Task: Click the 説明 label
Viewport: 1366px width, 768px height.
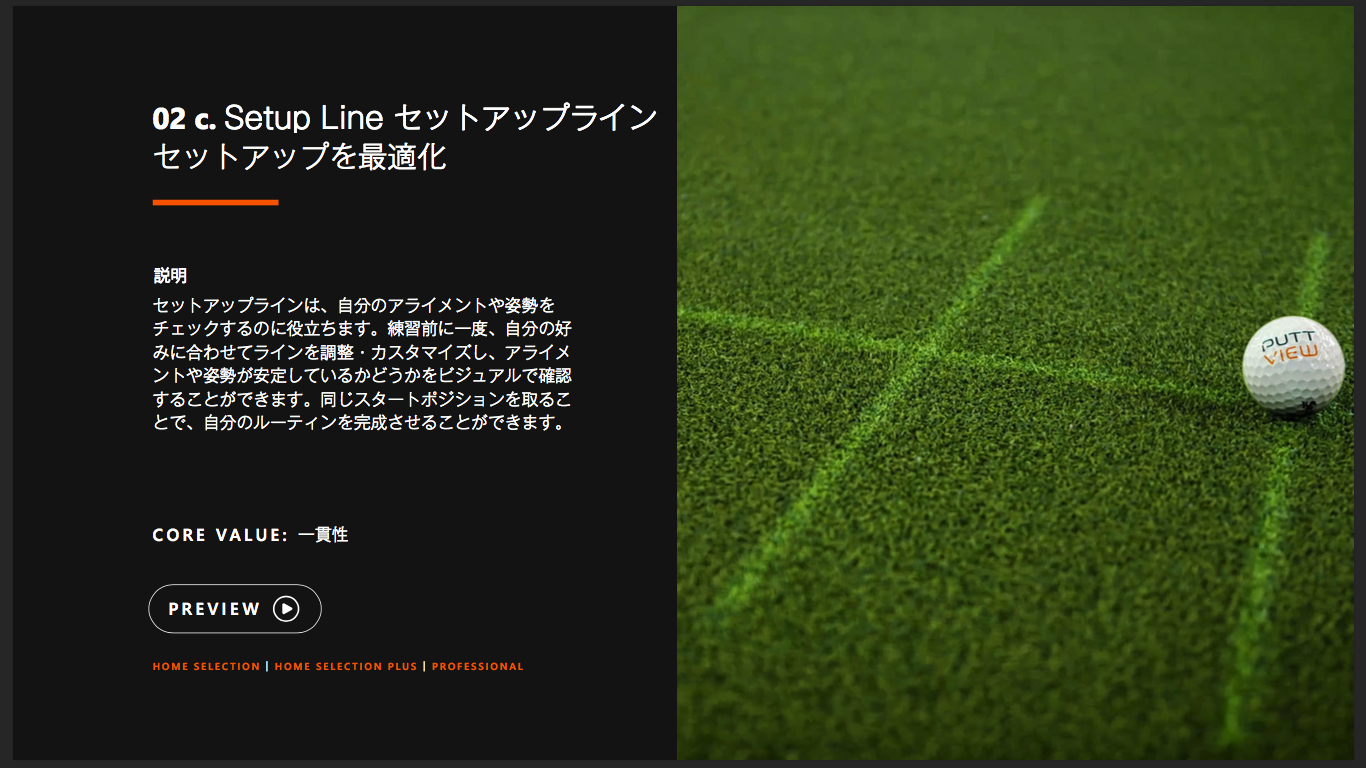Action: [170, 276]
